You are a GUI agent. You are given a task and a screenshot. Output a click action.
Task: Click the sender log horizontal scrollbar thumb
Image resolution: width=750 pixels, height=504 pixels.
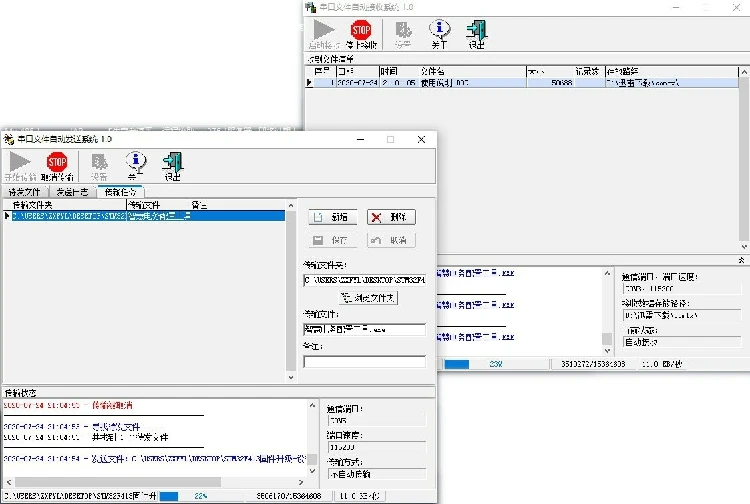(118, 482)
